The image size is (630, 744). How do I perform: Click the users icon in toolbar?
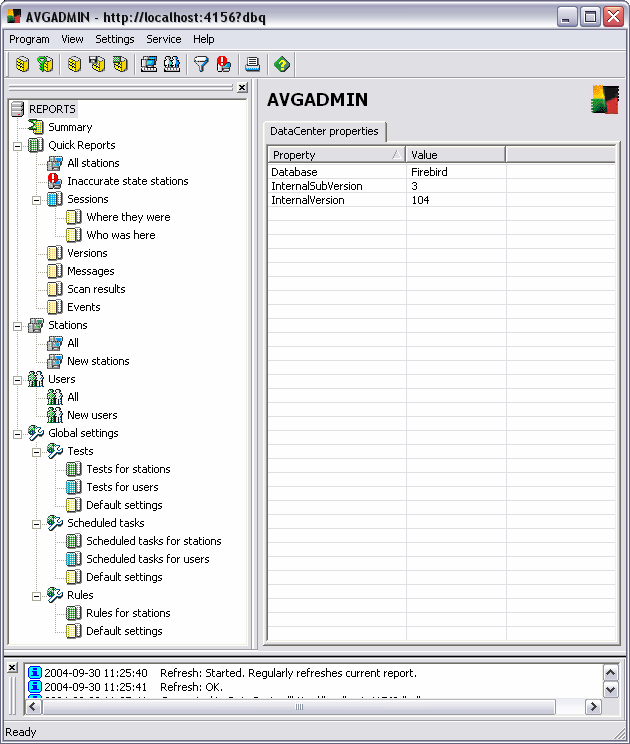tap(171, 65)
